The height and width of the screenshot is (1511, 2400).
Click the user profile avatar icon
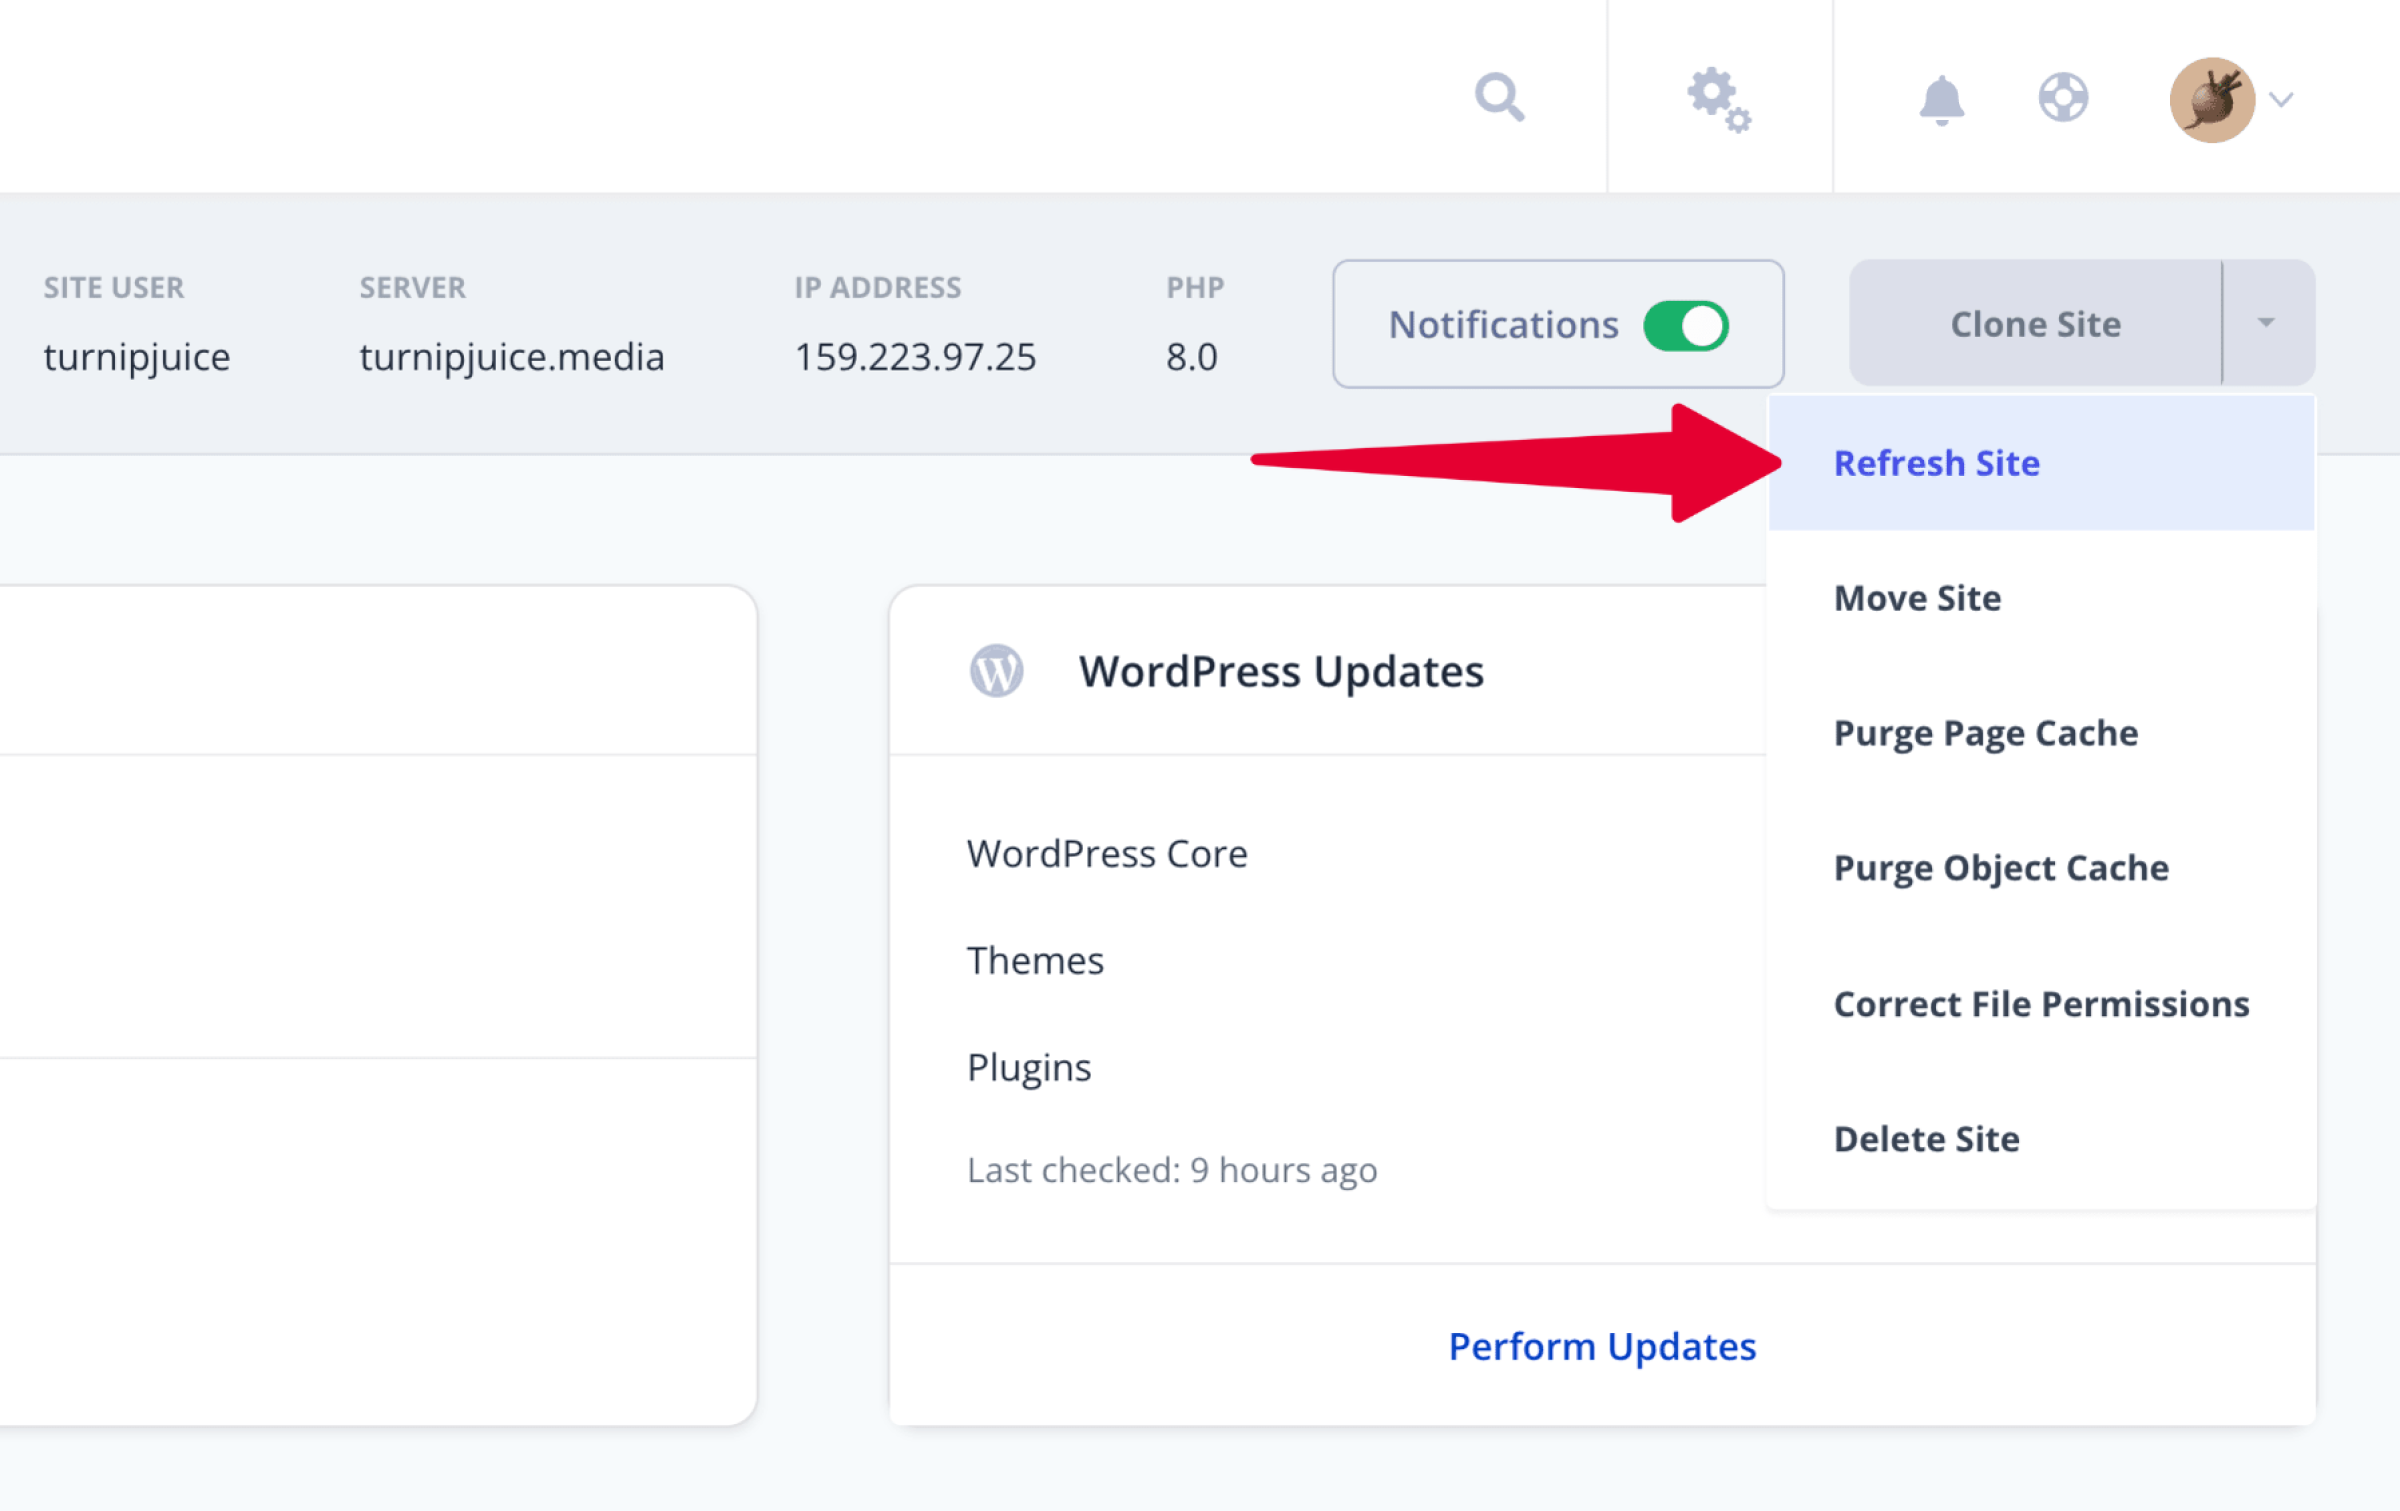point(2210,96)
